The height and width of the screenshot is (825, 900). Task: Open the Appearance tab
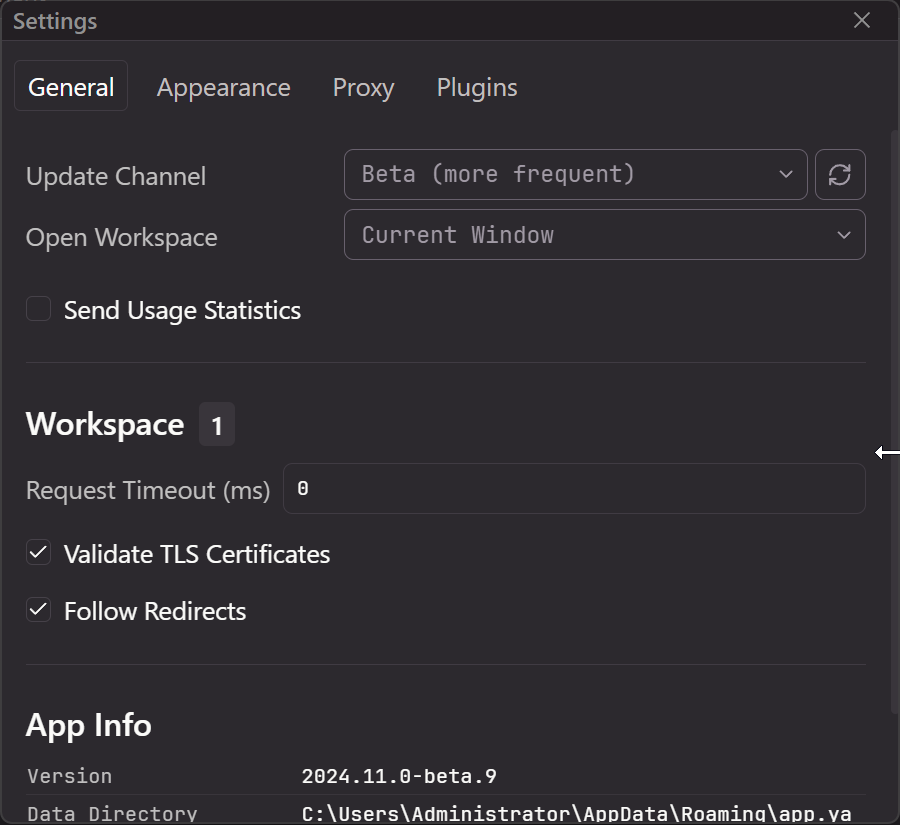[223, 88]
